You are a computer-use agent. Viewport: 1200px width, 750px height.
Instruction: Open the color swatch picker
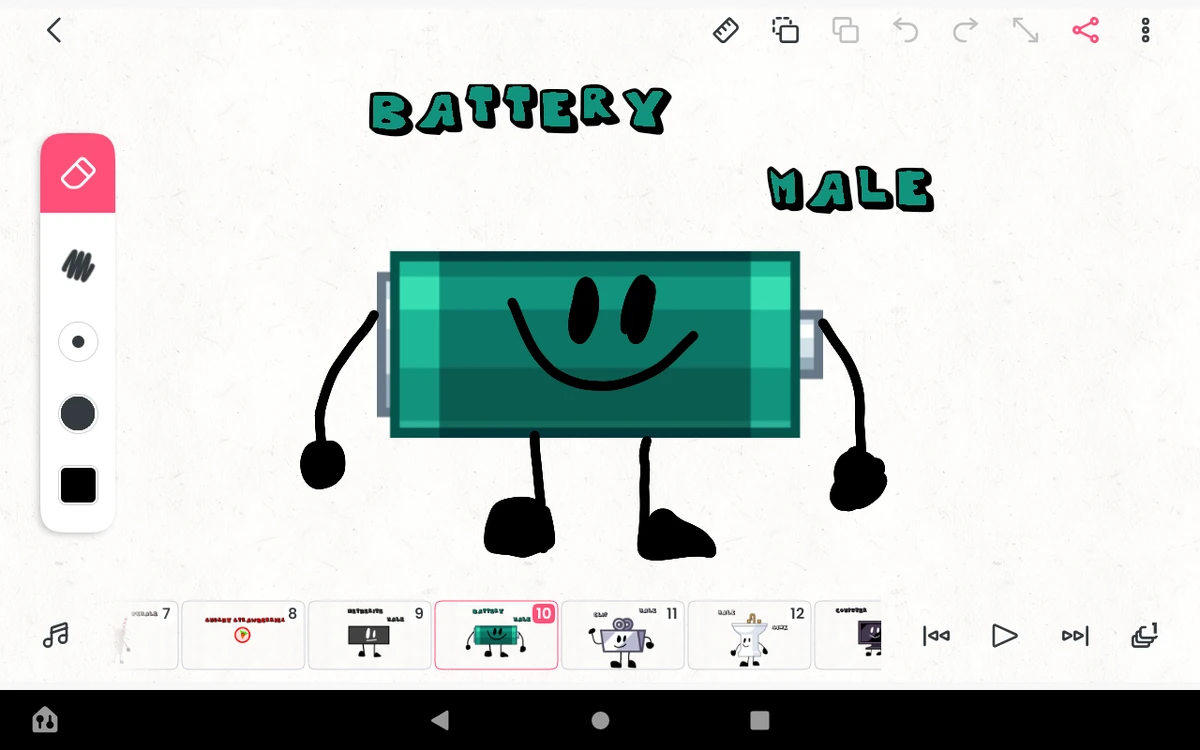coord(78,485)
